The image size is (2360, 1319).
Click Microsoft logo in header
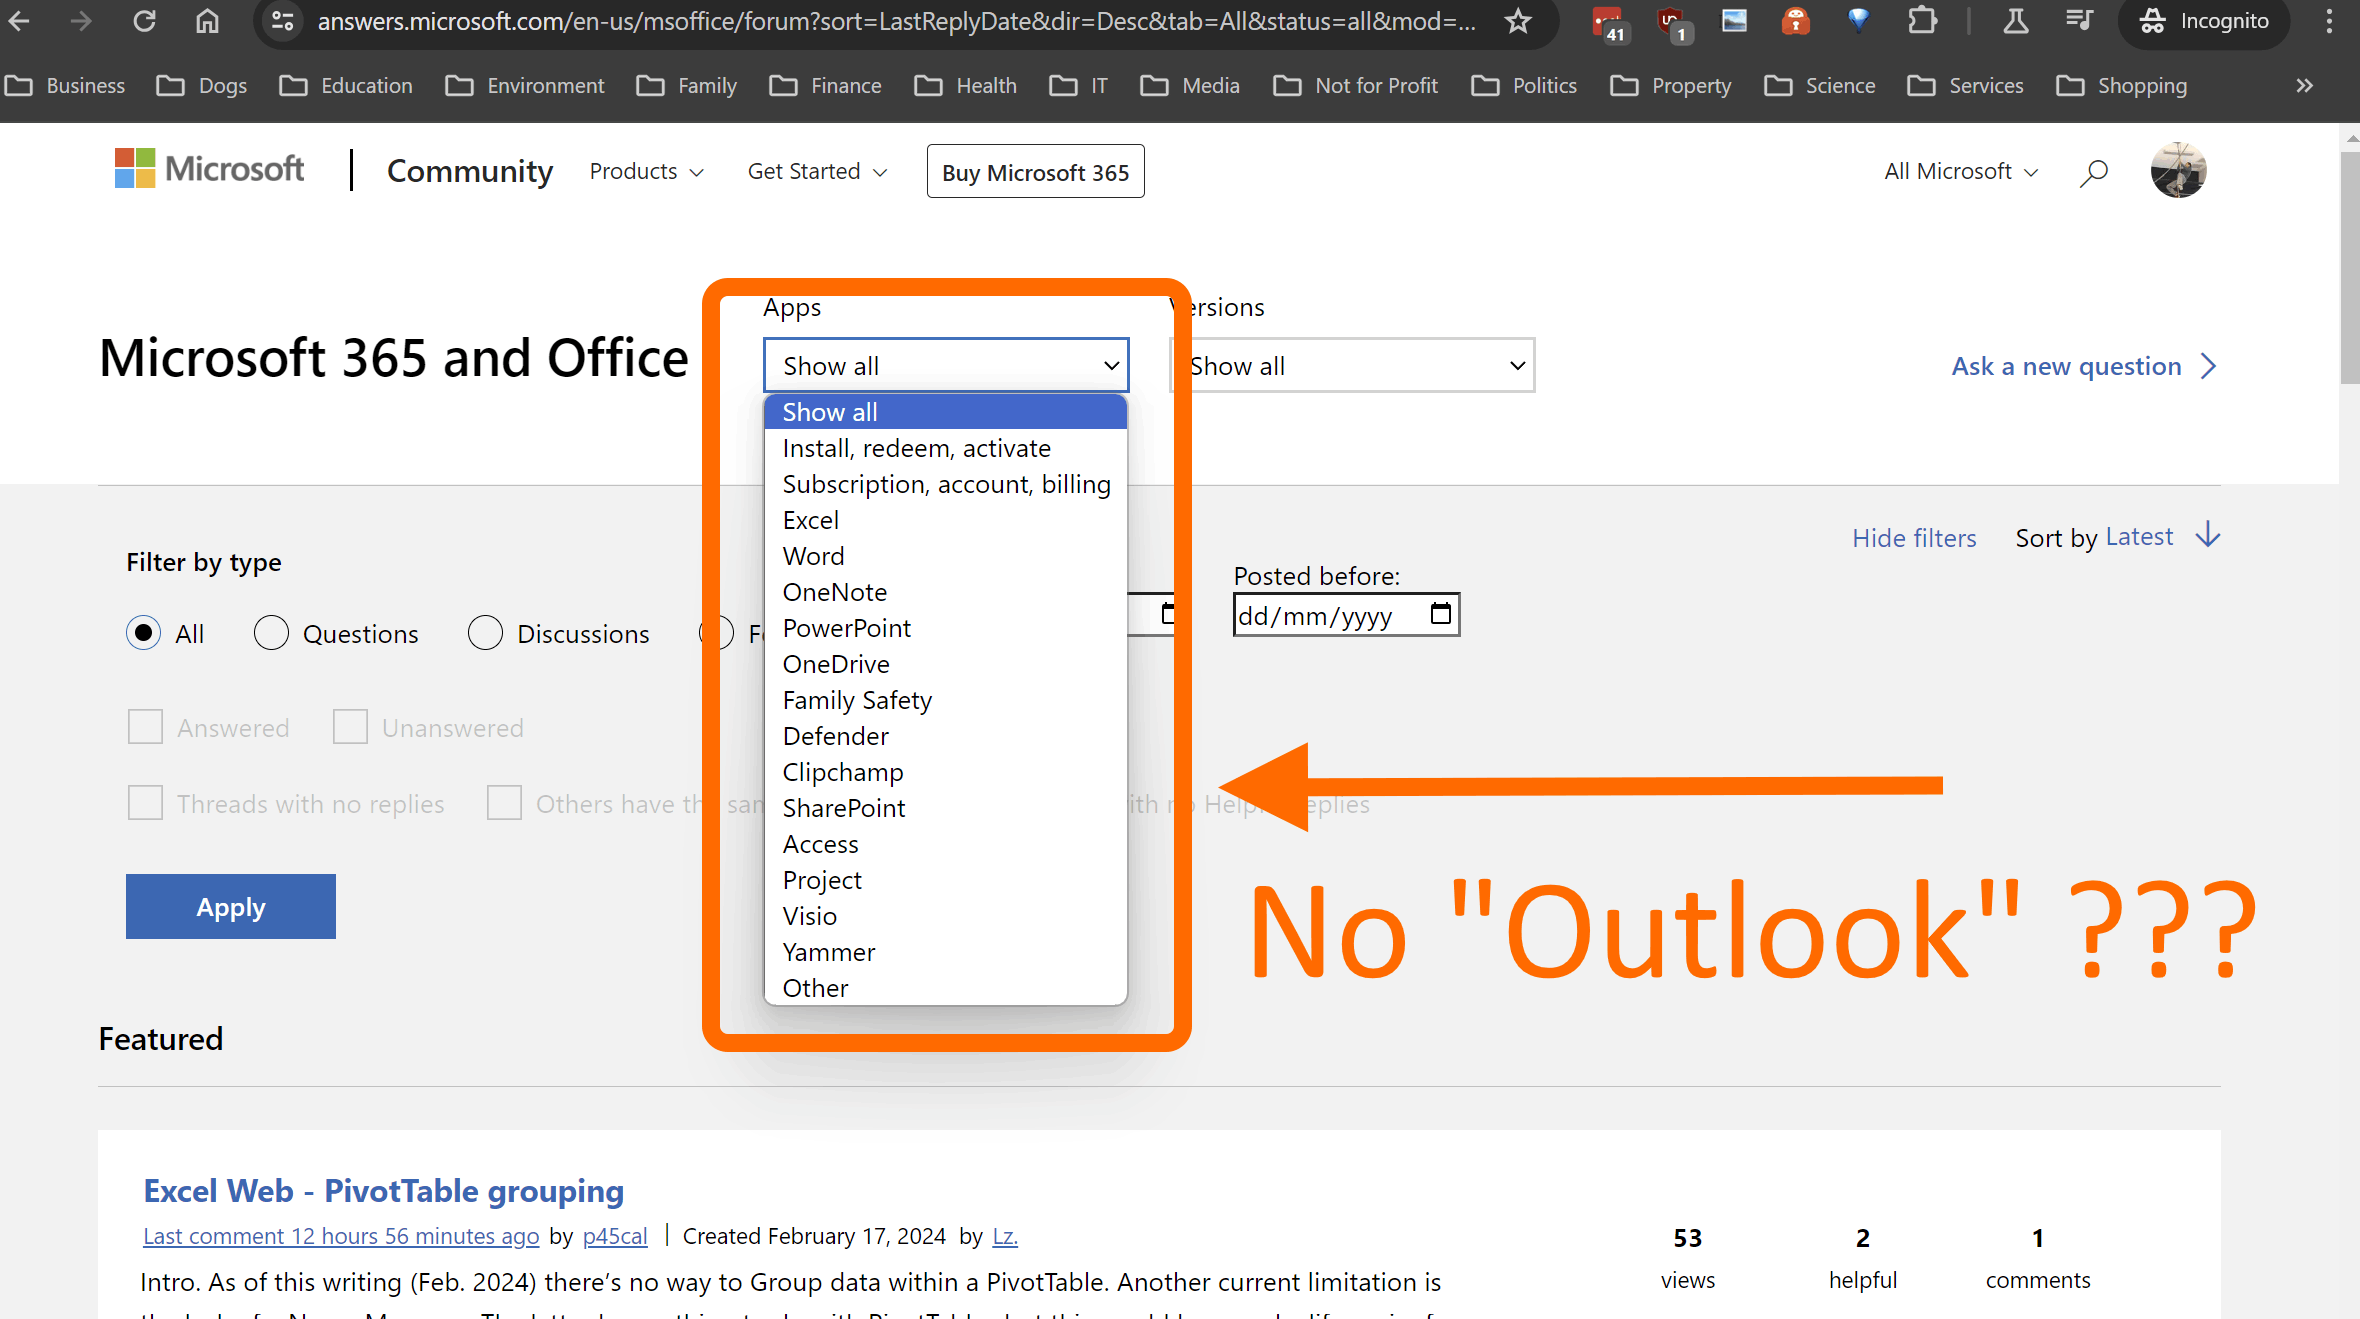pyautogui.click(x=209, y=169)
